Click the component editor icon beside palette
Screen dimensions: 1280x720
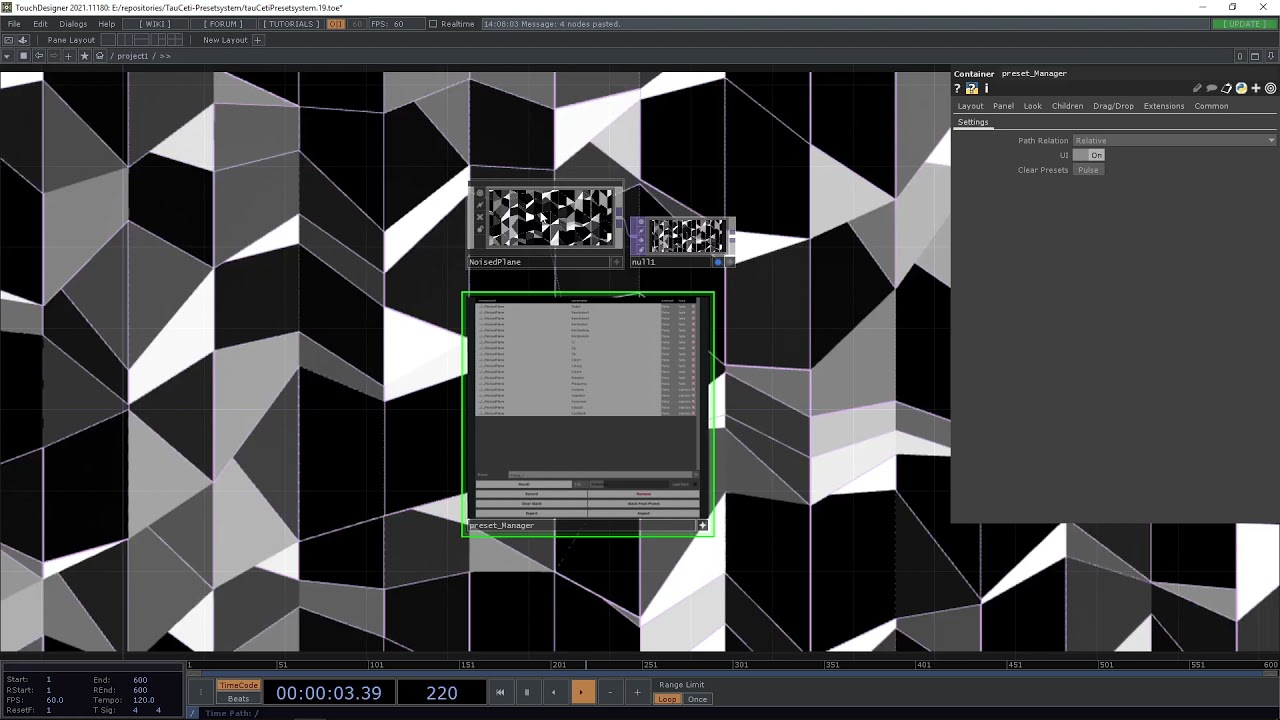[23, 40]
